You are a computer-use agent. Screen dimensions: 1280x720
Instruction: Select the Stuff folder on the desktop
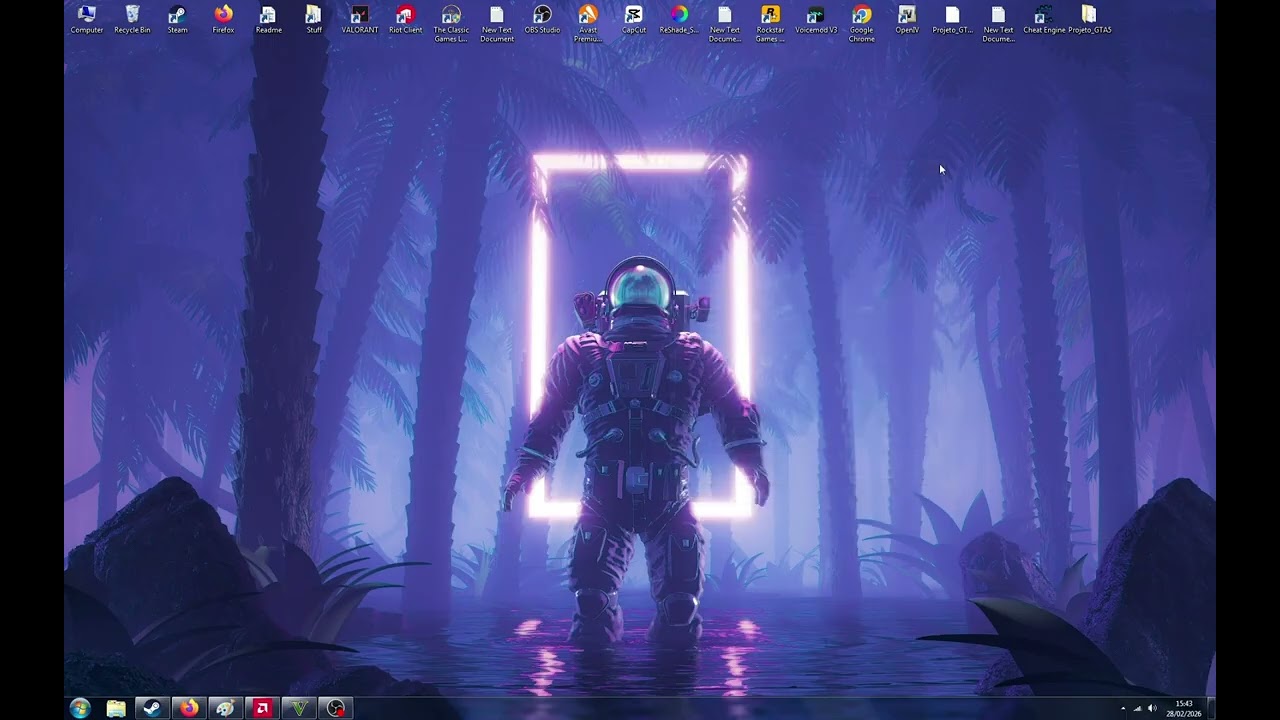pos(314,19)
